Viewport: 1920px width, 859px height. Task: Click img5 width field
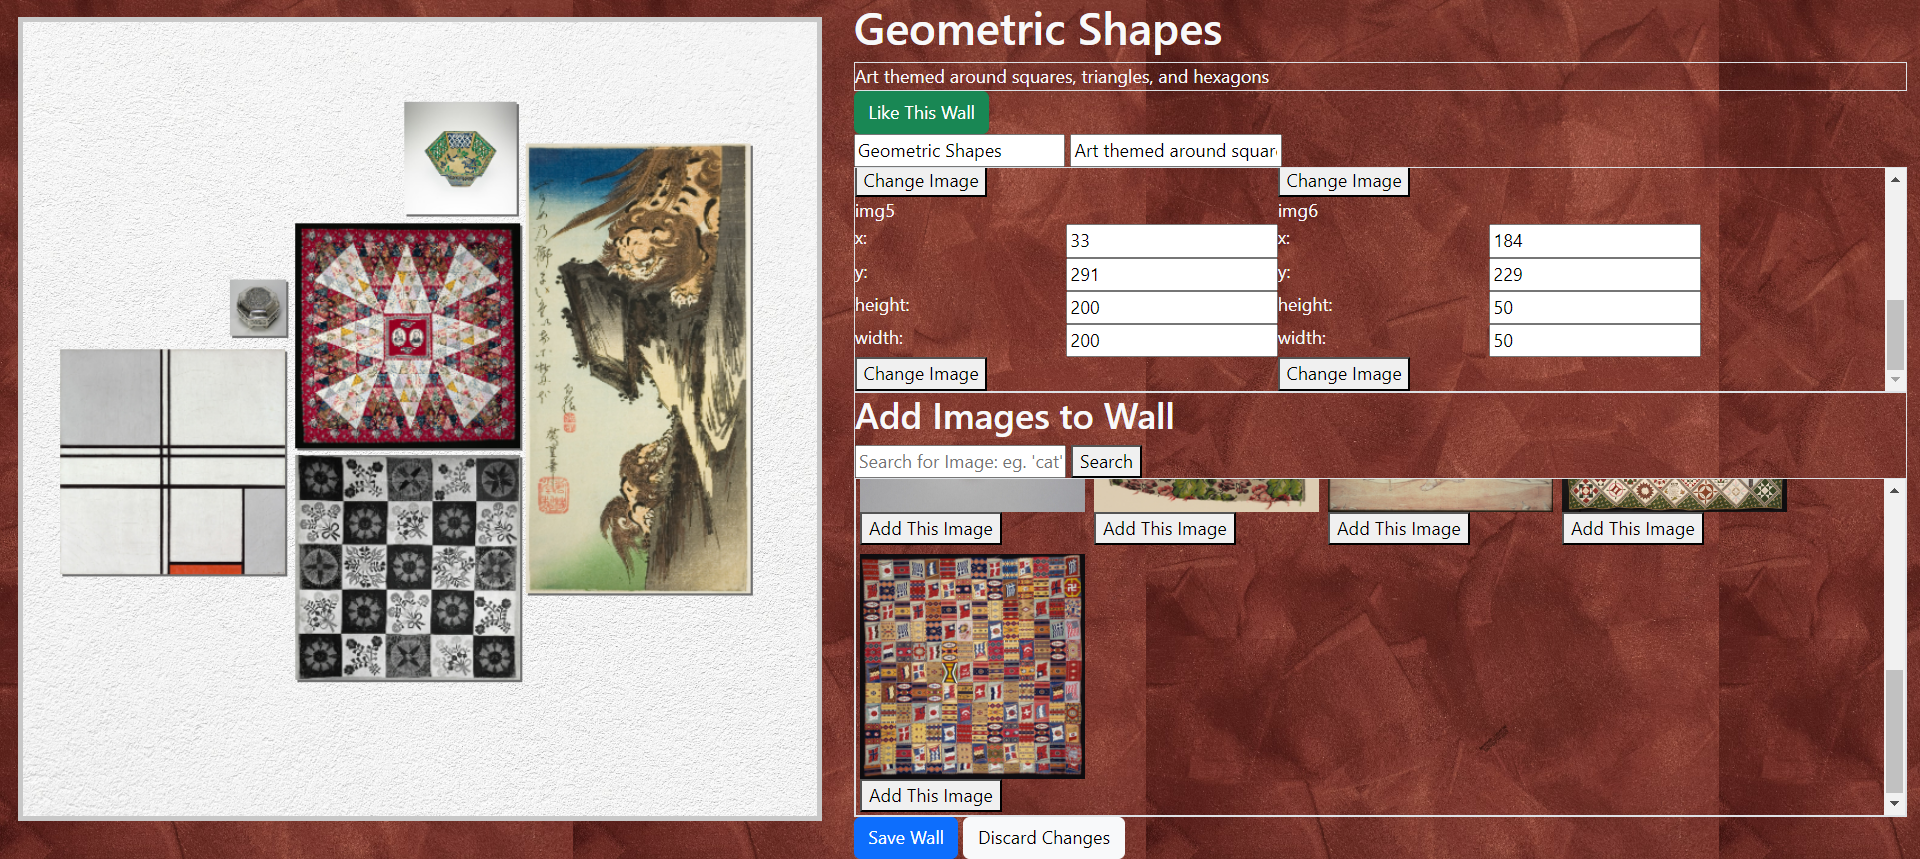[x=1171, y=341]
